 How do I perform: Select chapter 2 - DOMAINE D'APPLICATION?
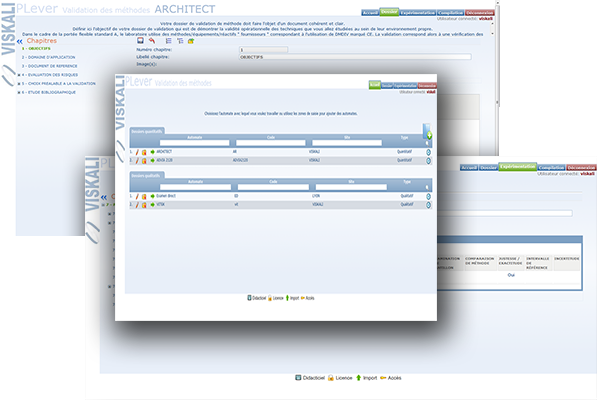coord(48,57)
